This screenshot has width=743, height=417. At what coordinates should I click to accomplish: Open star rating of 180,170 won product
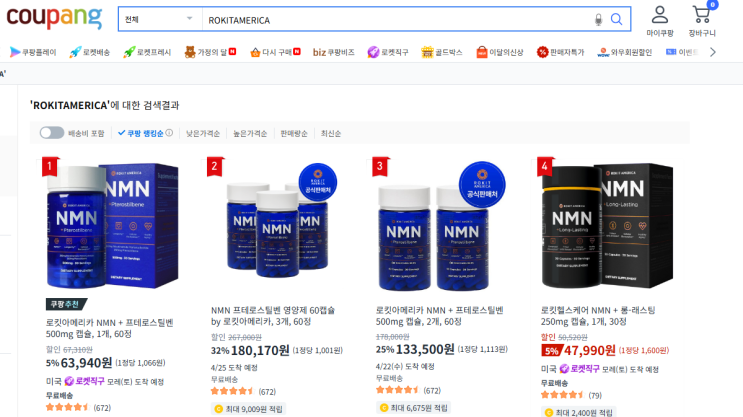point(232,391)
